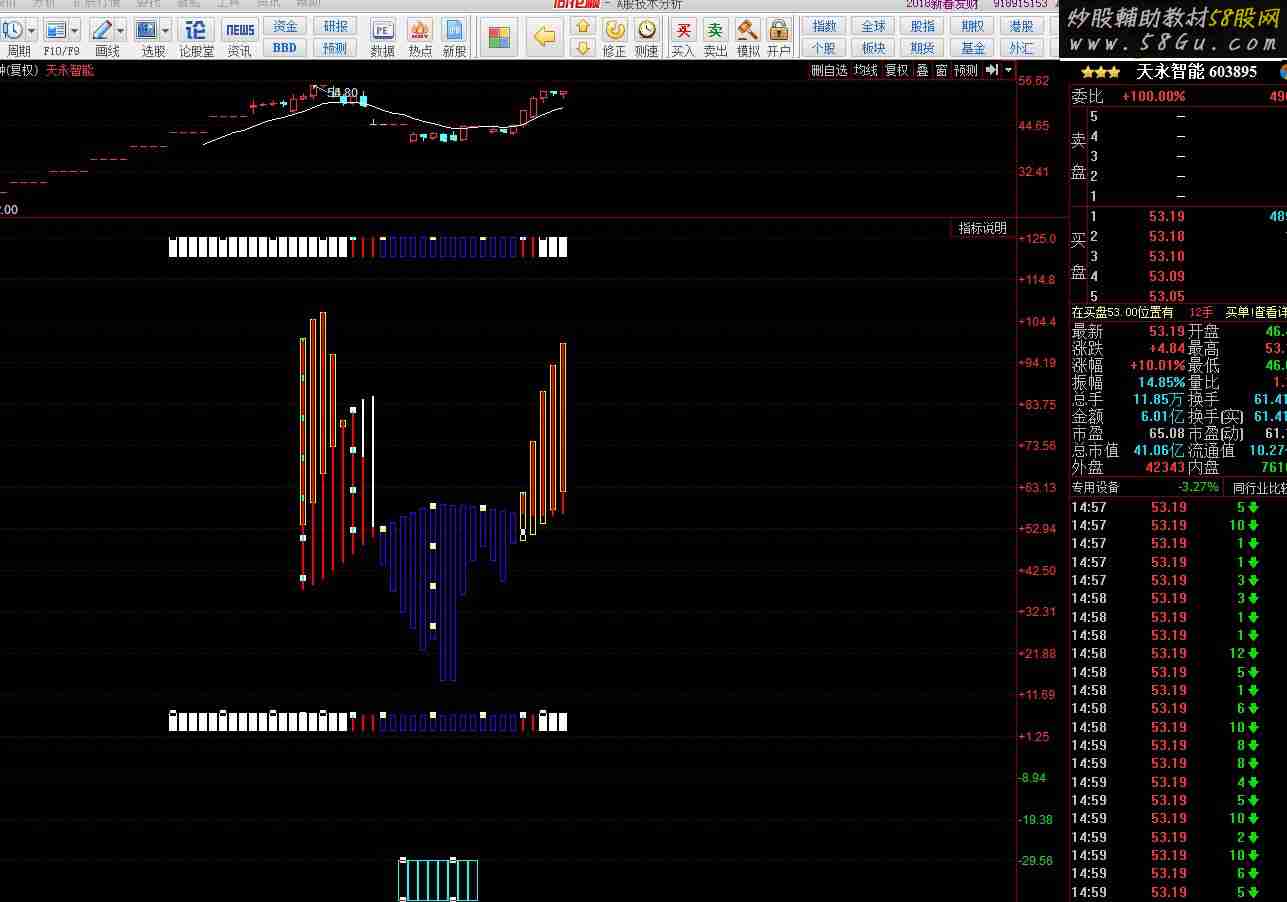Click the cyan bar cluster at the chart bottom
This screenshot has height=902, width=1287.
tap(438, 880)
